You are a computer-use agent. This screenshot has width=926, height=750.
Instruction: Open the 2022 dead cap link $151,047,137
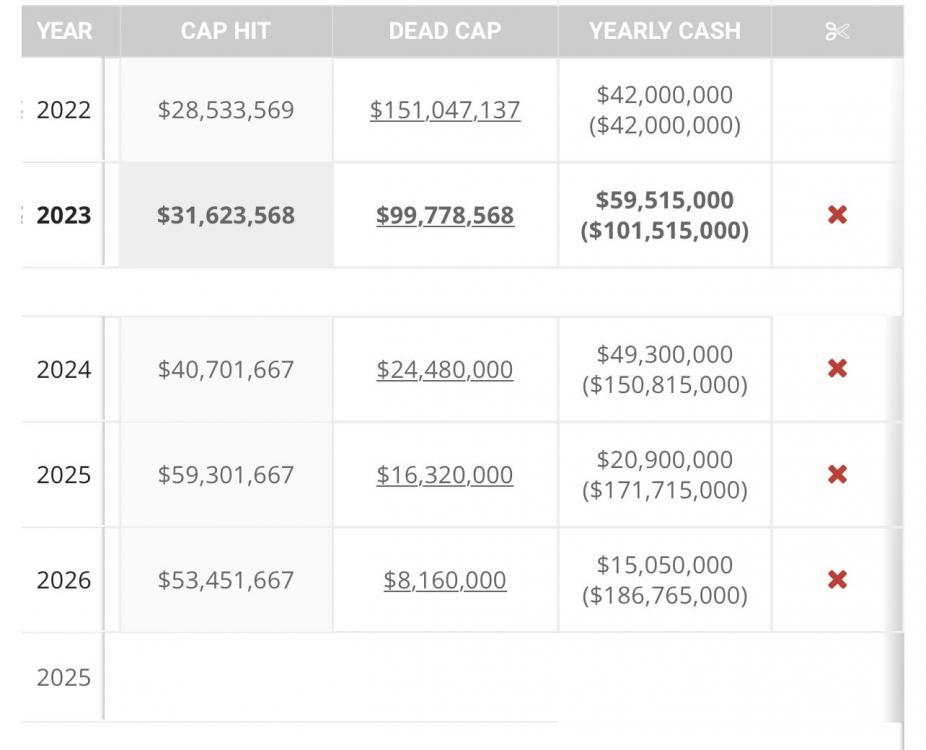445,110
